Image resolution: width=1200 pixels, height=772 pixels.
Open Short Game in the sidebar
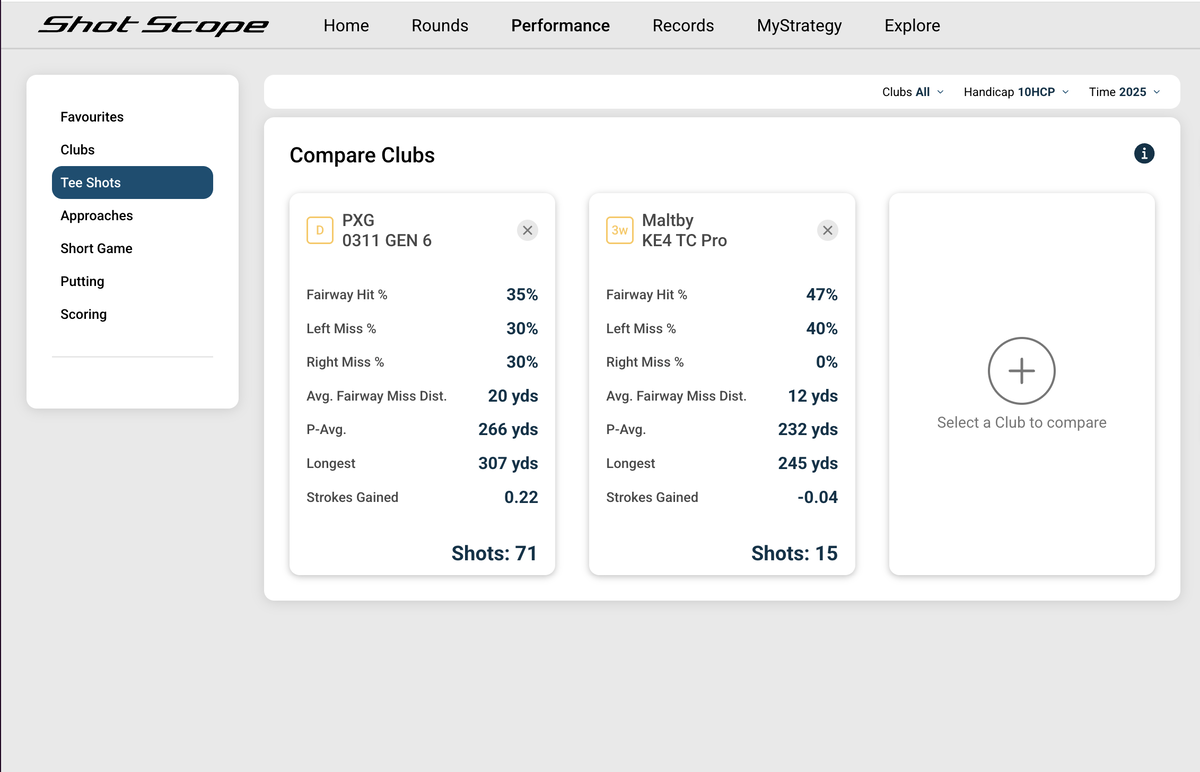(x=132, y=249)
